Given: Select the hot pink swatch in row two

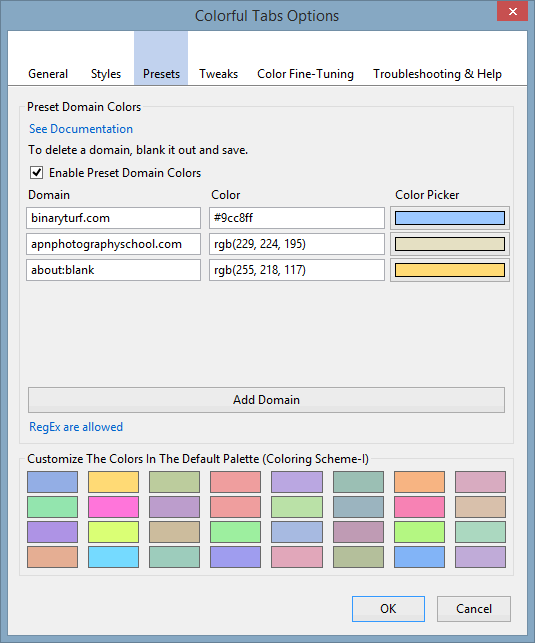Looking at the screenshot, I should pyautogui.click(x=419, y=507).
